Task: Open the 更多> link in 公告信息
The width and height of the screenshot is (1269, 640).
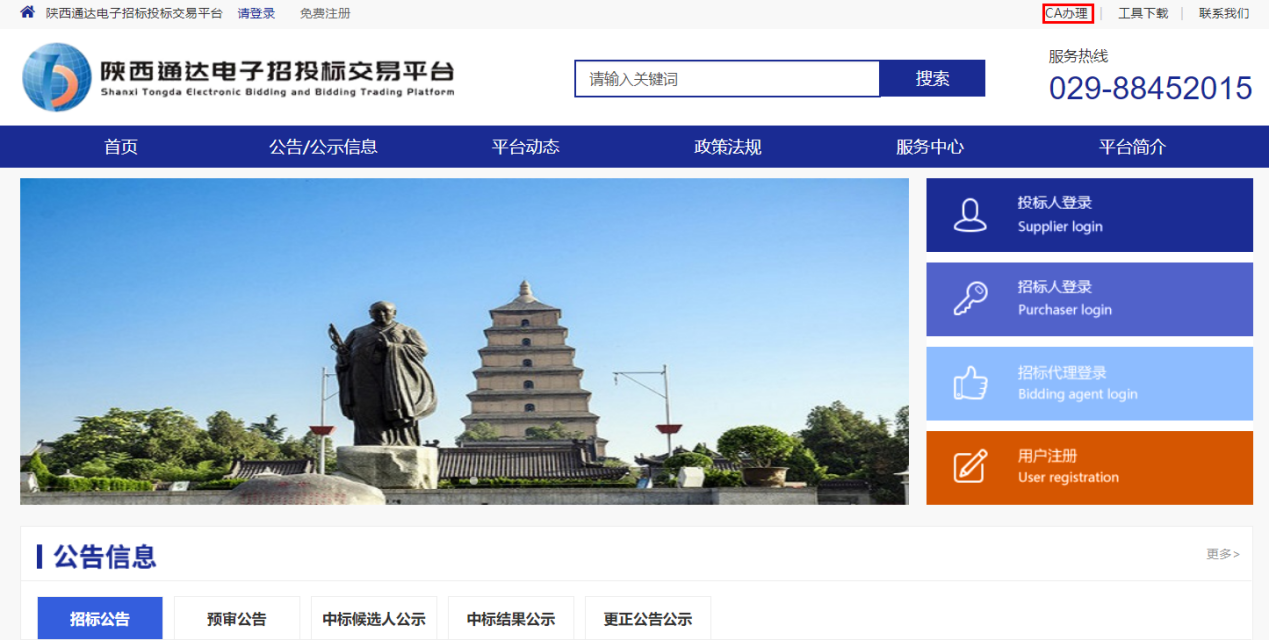Action: (1223, 554)
